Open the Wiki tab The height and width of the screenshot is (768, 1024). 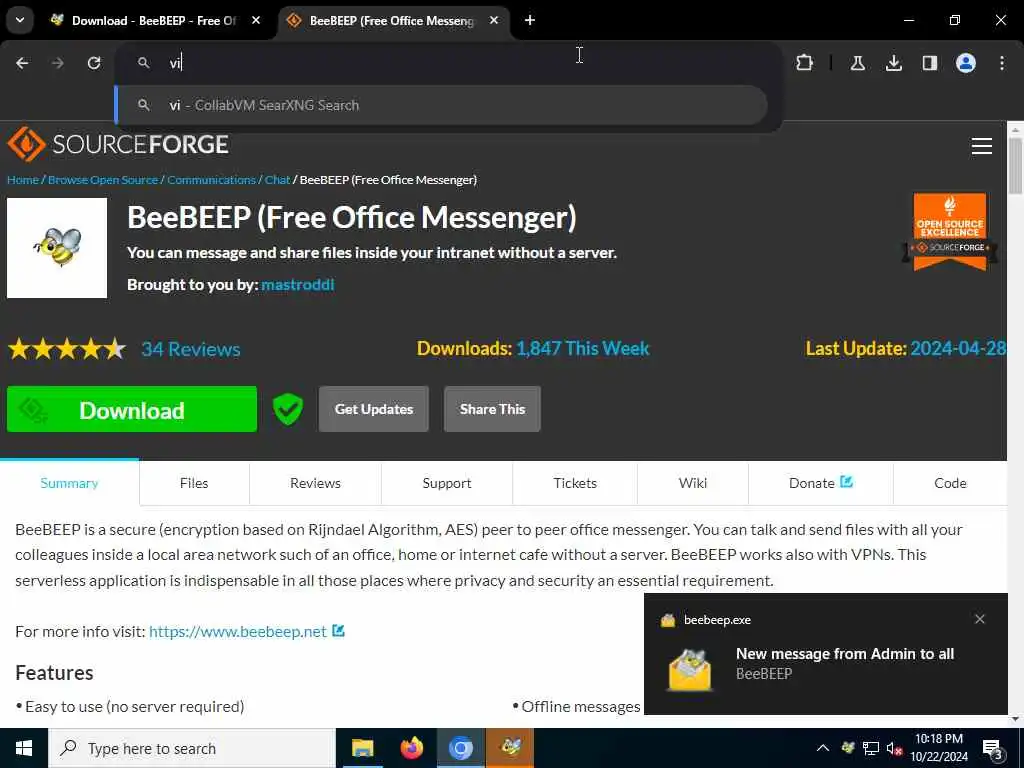click(x=692, y=483)
